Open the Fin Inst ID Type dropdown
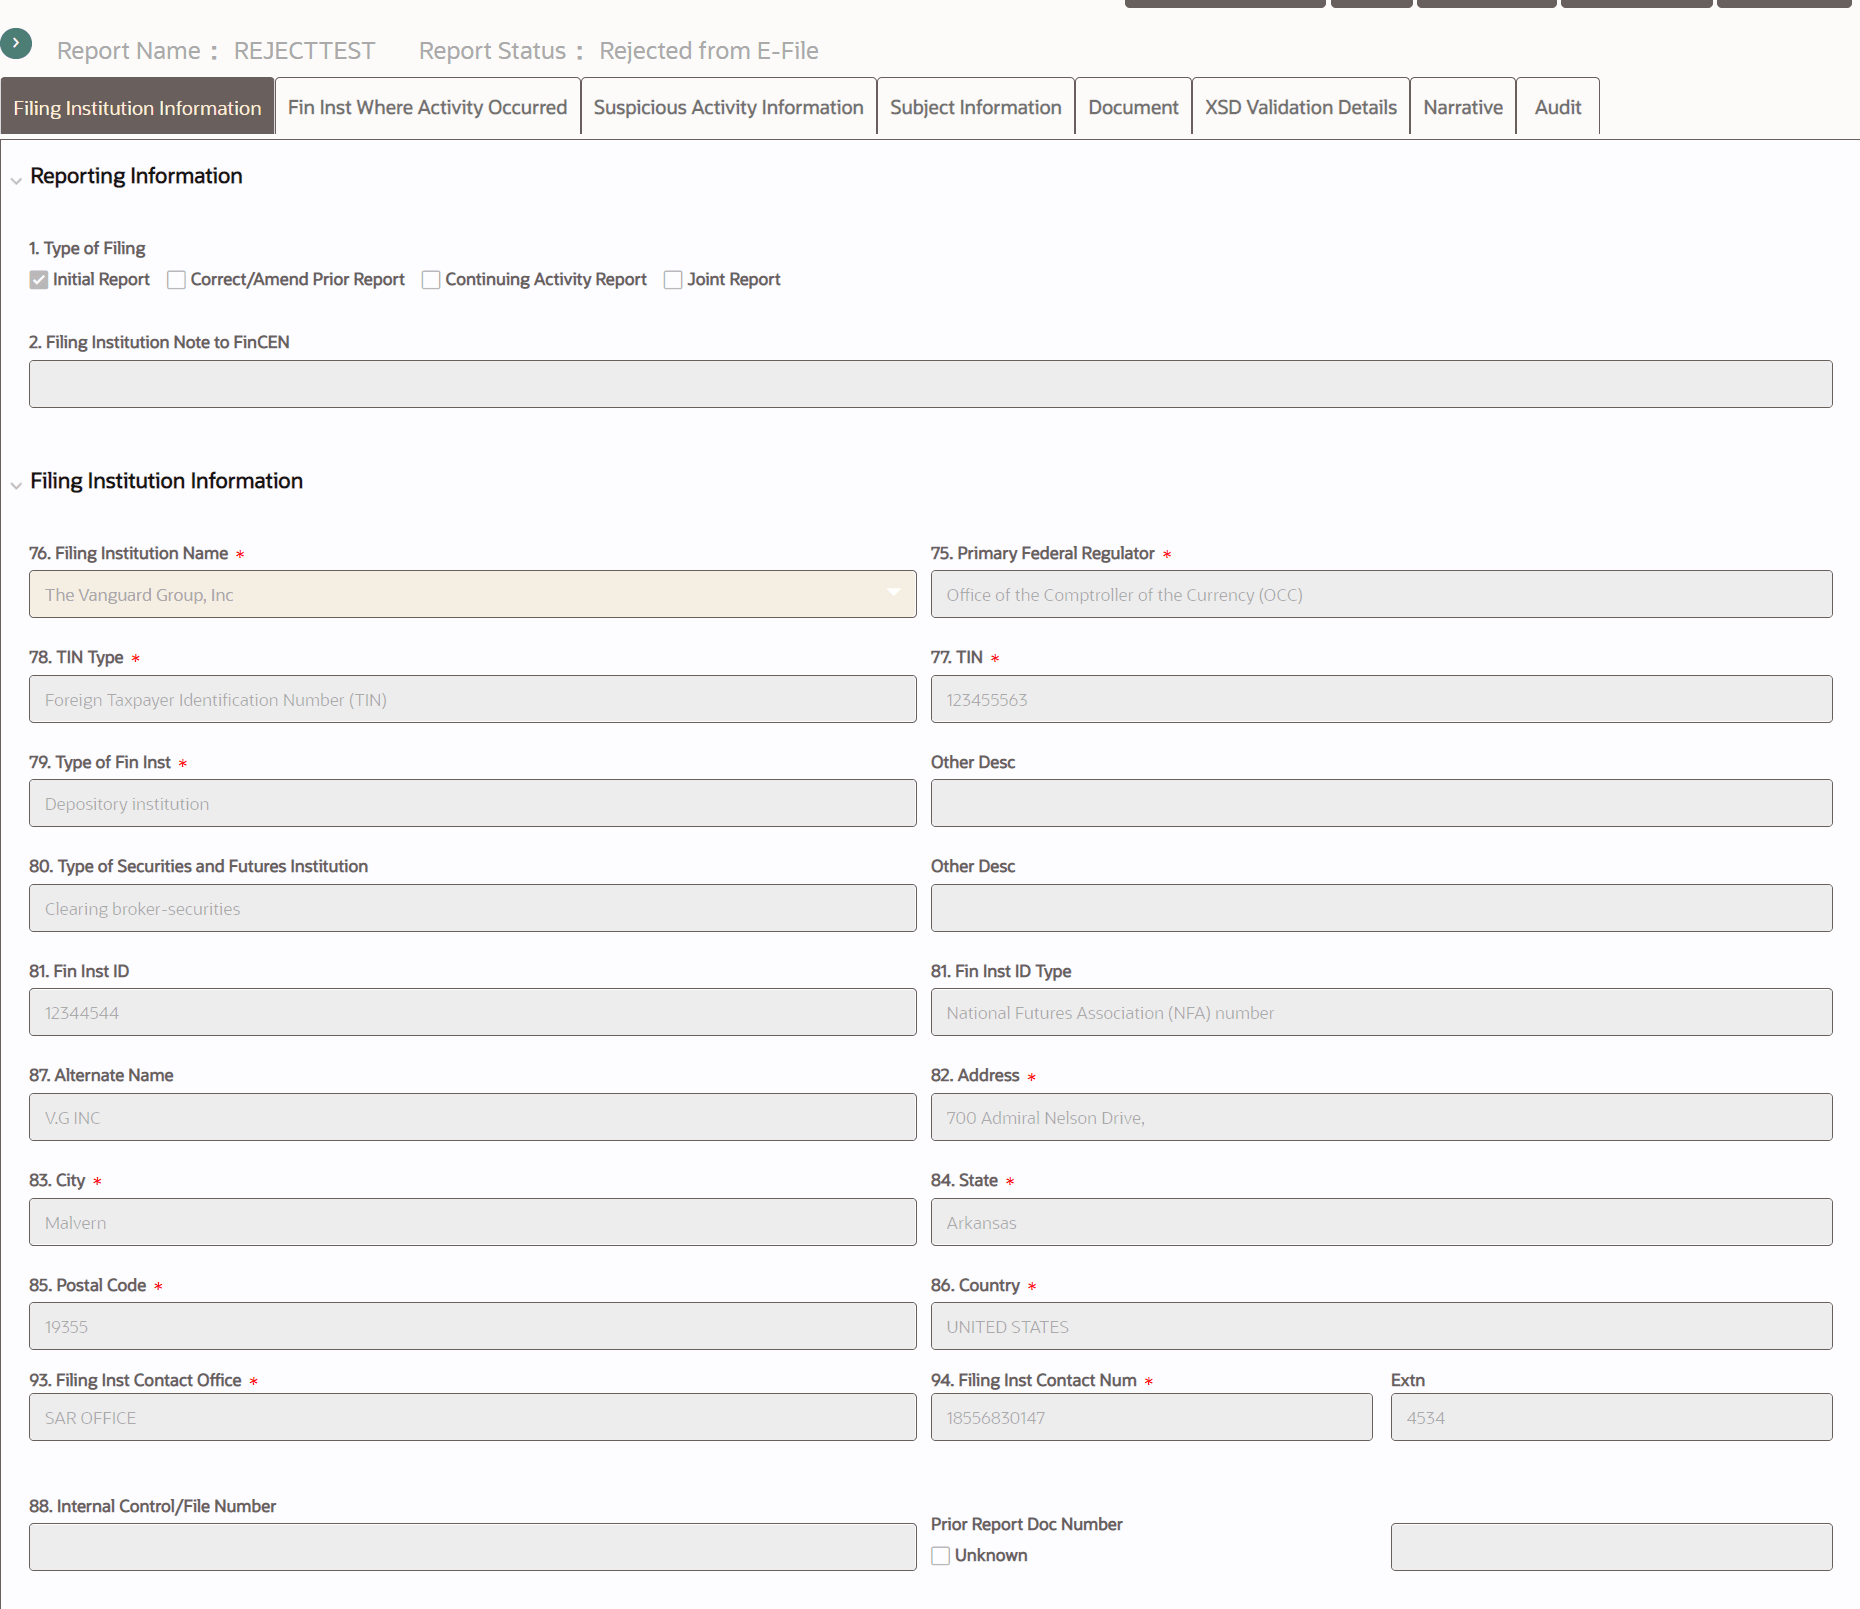1860x1609 pixels. tap(1382, 1012)
